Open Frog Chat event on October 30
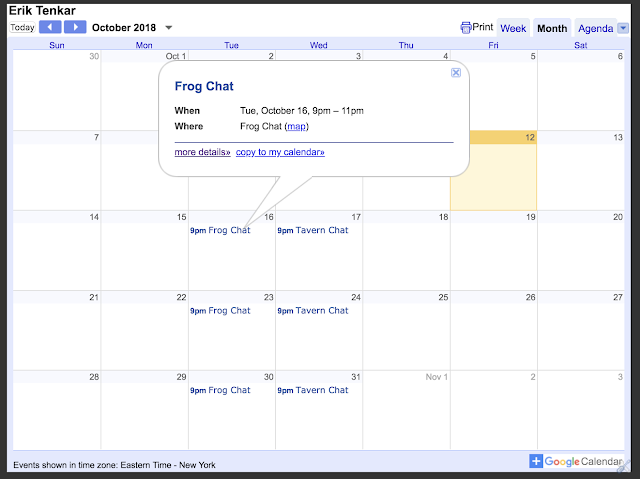Viewport: 640px width, 479px height. tap(220, 390)
